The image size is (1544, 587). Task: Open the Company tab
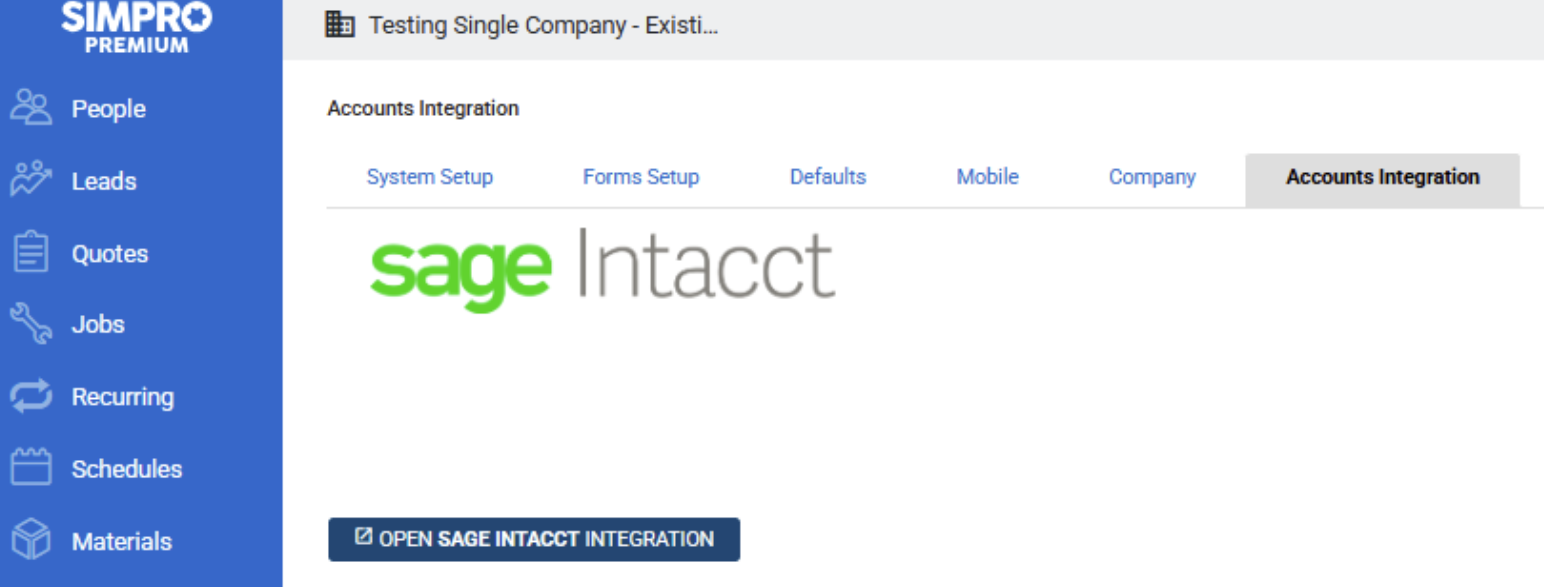1151,177
